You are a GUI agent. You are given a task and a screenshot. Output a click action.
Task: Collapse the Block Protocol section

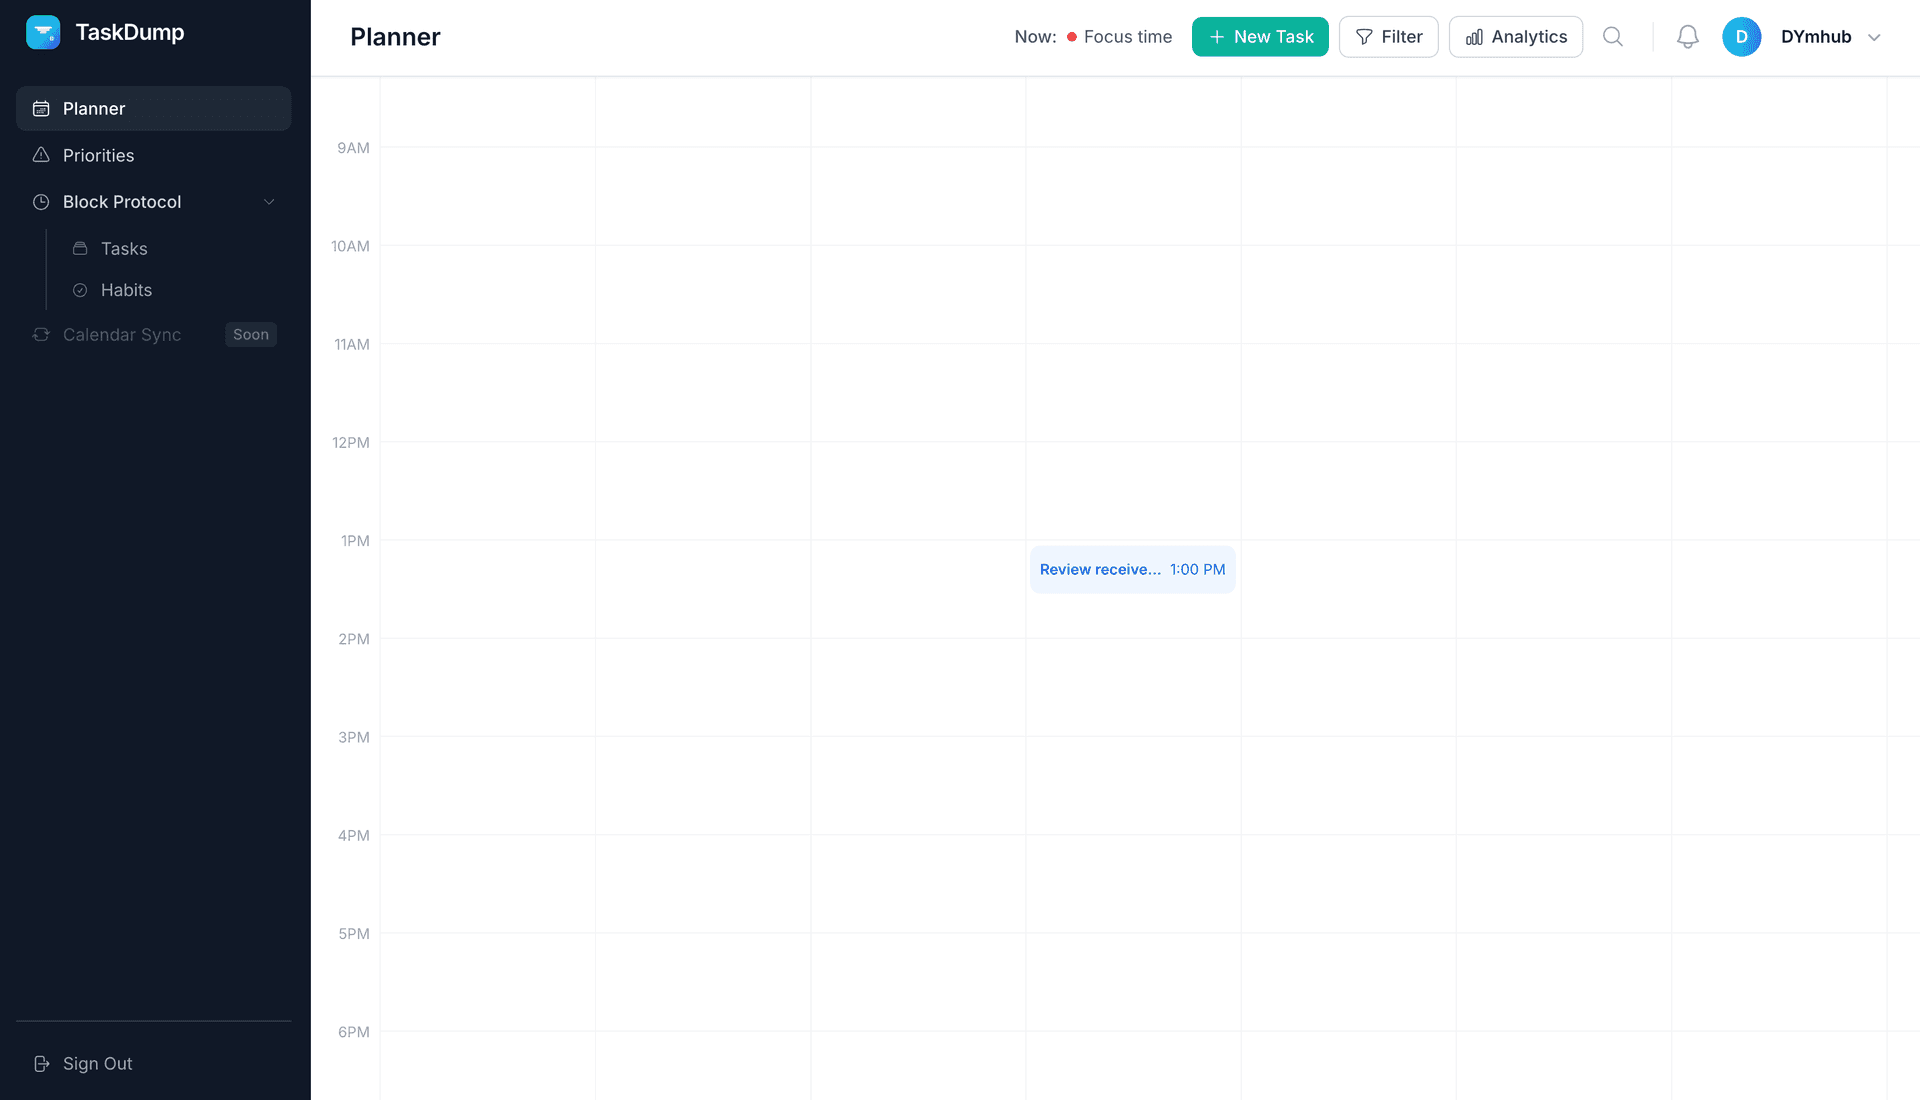pyautogui.click(x=269, y=201)
